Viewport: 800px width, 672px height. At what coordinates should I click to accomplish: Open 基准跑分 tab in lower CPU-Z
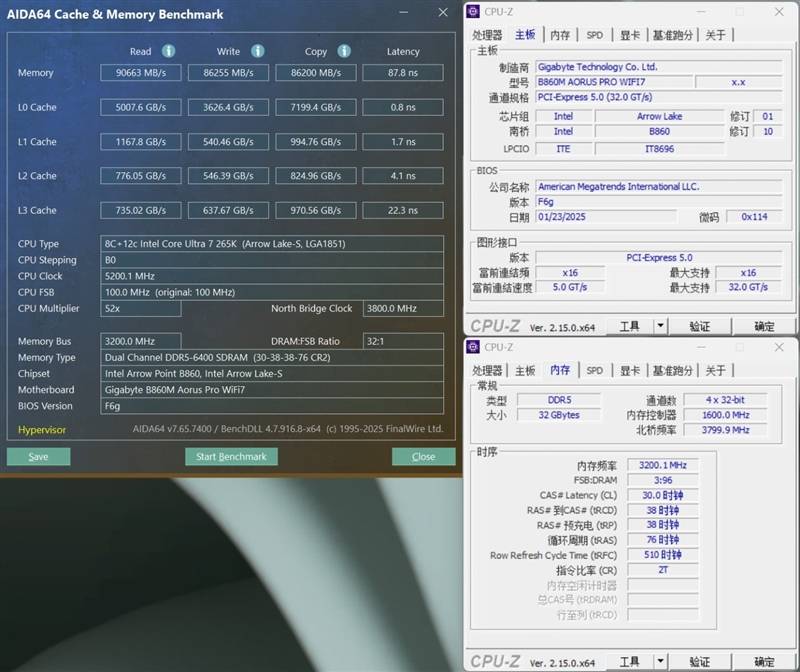(x=672, y=370)
